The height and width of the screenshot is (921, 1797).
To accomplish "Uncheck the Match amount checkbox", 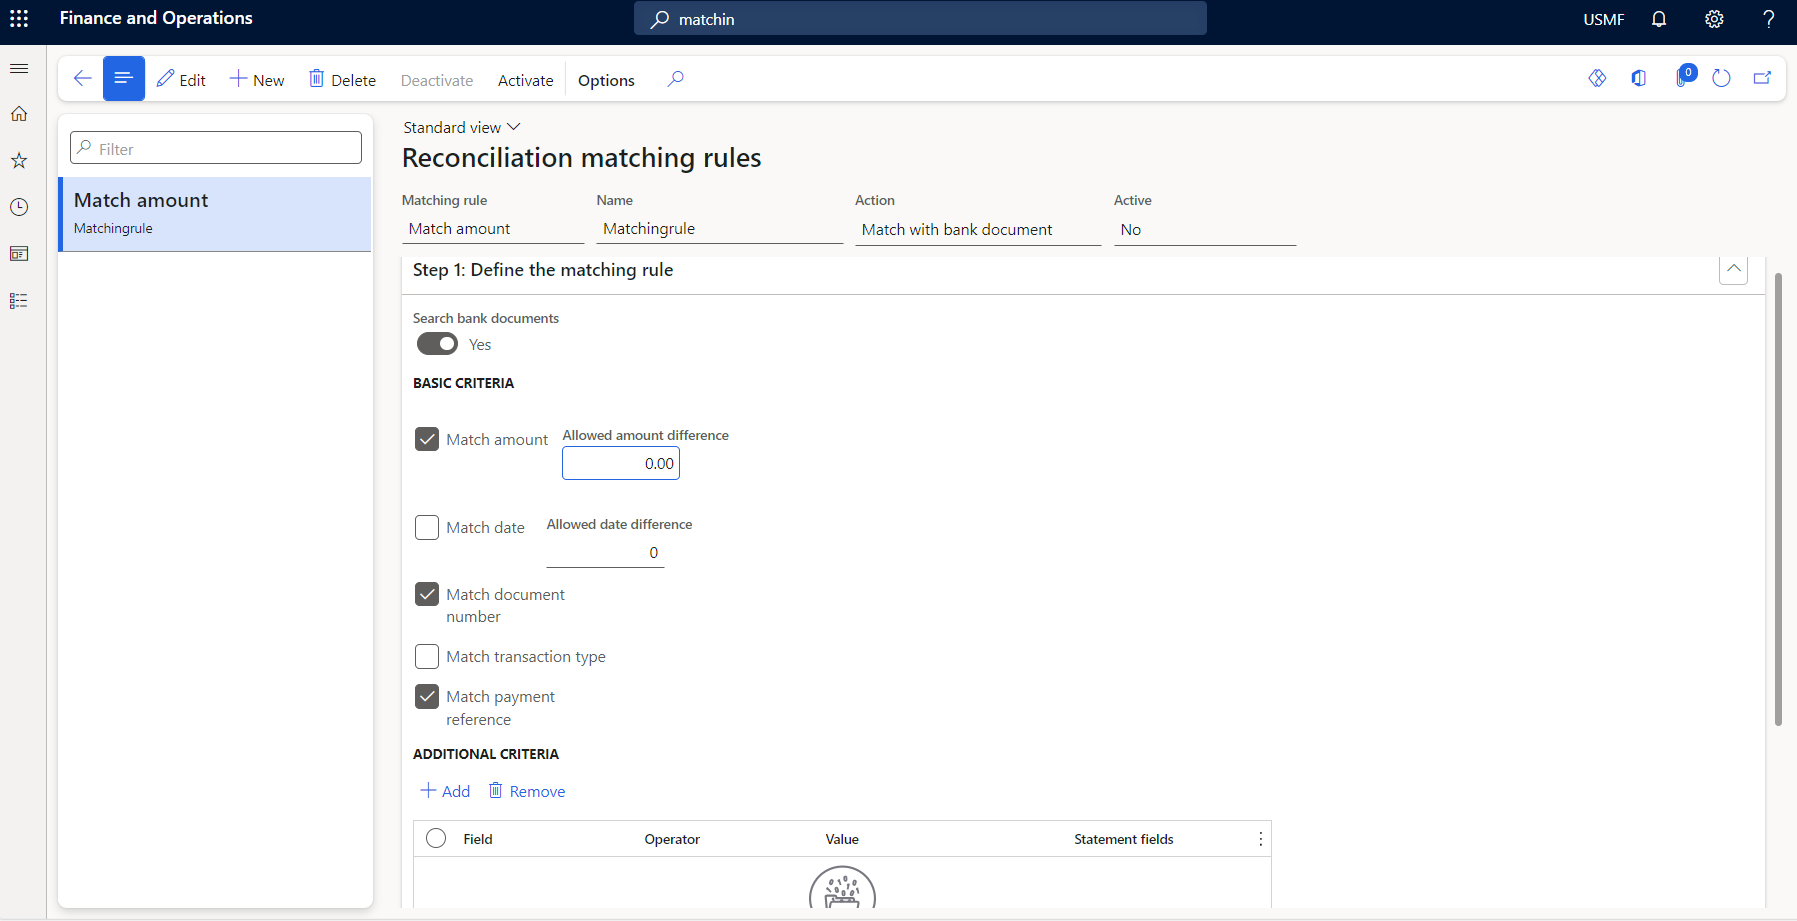I will point(427,438).
